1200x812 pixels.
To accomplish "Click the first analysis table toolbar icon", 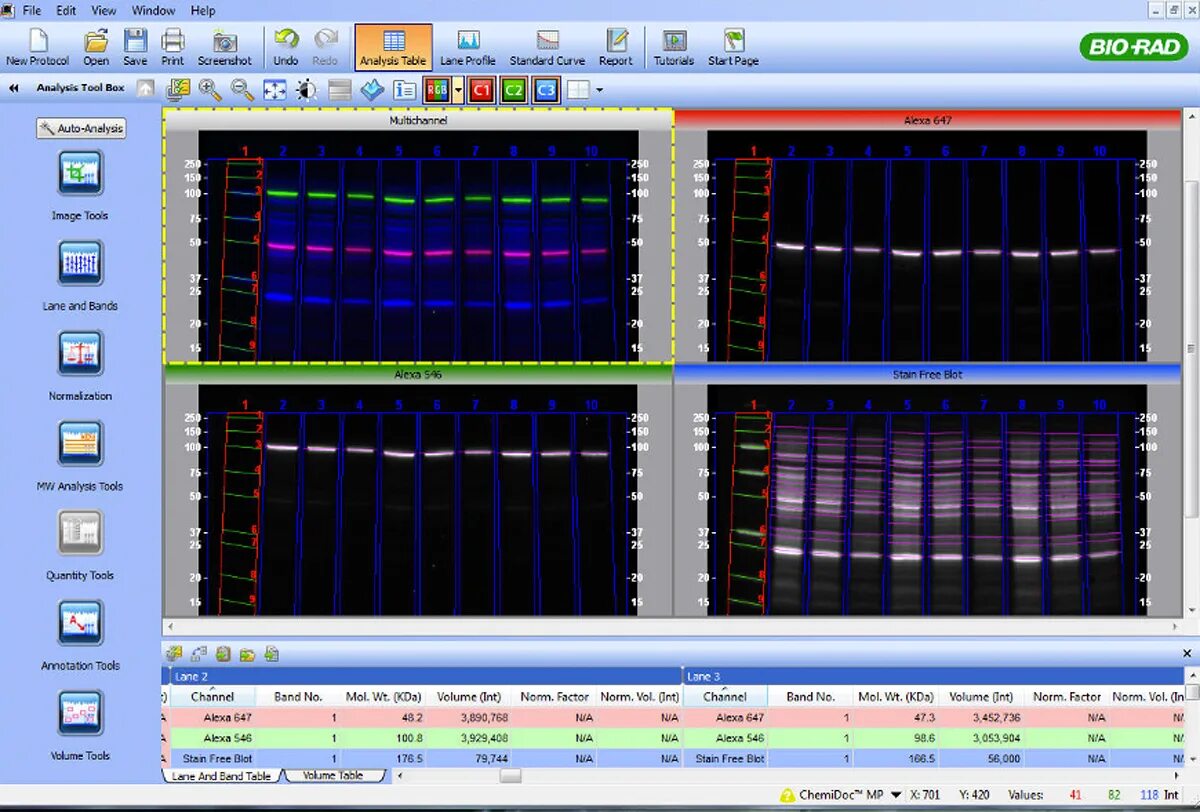I will pos(175,654).
